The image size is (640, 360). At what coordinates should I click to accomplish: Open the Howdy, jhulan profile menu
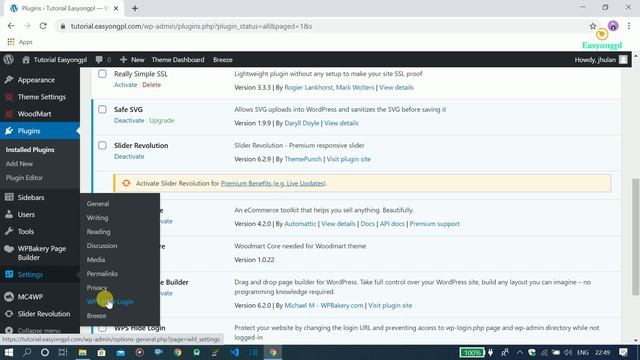601,60
